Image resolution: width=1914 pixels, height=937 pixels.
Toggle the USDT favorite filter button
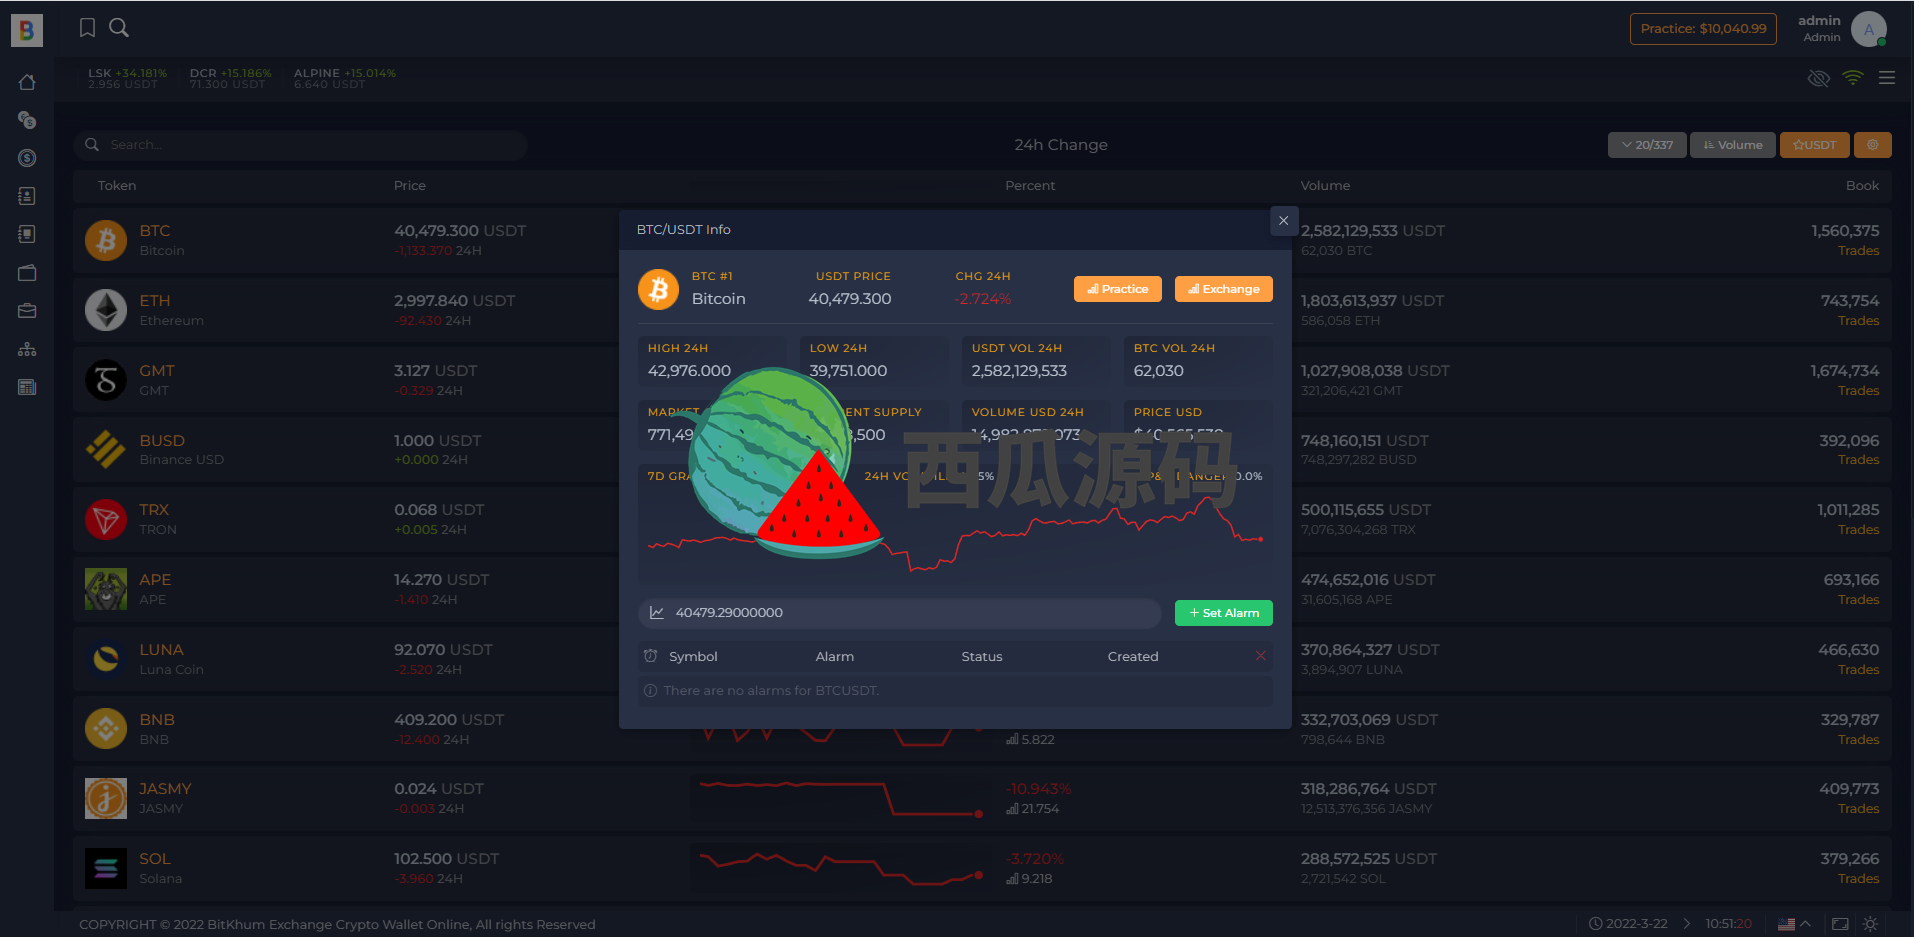(1815, 145)
